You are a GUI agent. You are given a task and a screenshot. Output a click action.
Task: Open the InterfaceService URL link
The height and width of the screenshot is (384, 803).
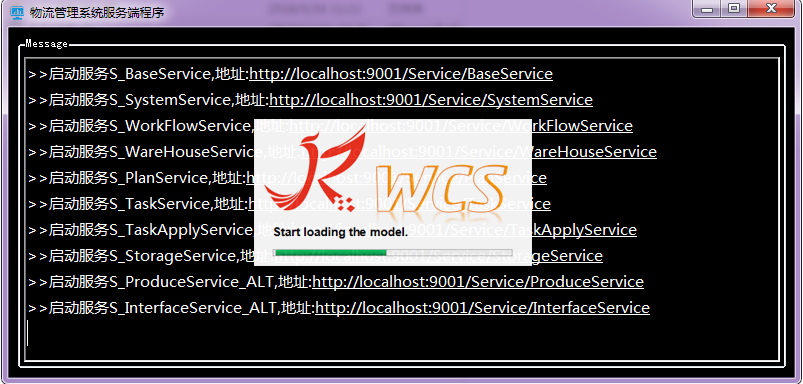482,308
